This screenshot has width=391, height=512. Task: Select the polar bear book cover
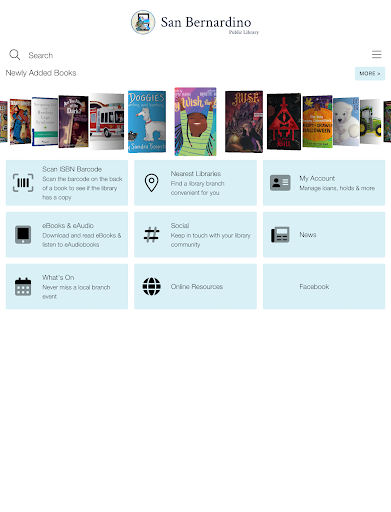click(346, 122)
